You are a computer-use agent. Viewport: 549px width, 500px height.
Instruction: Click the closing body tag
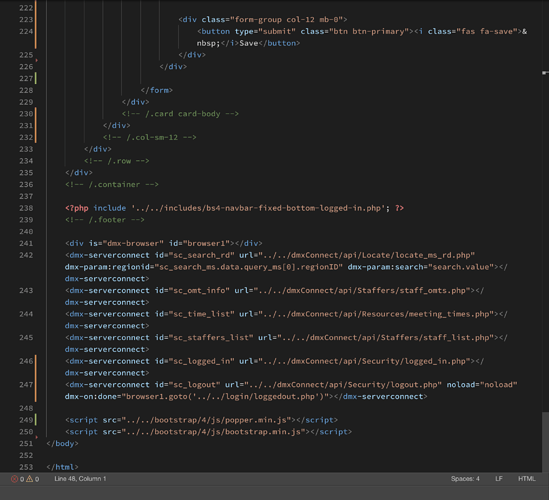point(62,444)
